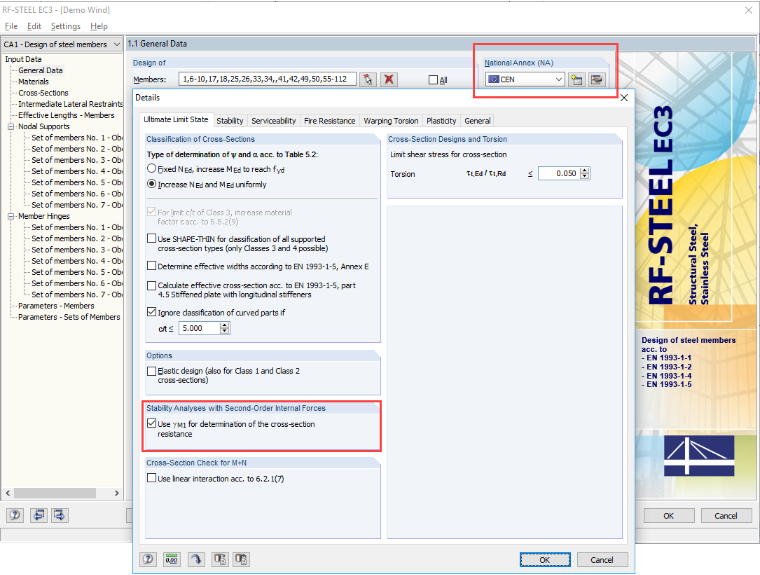
Task: Select Parameters - Members tree item
Action: tap(56, 305)
